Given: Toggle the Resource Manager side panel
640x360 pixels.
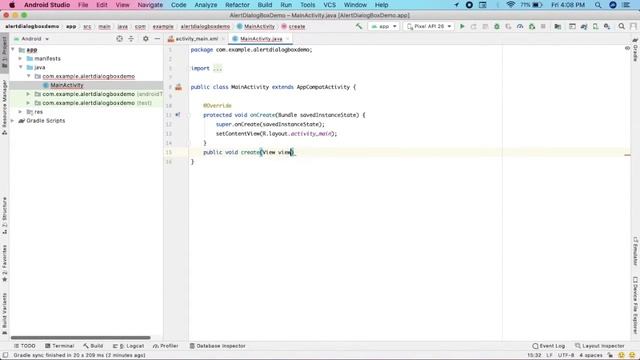Looking at the screenshot, I should pyautogui.click(x=4, y=107).
